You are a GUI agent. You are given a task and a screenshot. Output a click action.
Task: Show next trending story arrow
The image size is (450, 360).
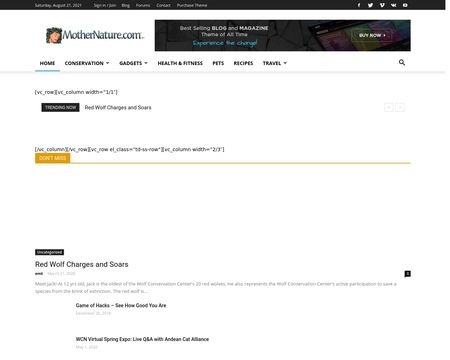(400, 107)
